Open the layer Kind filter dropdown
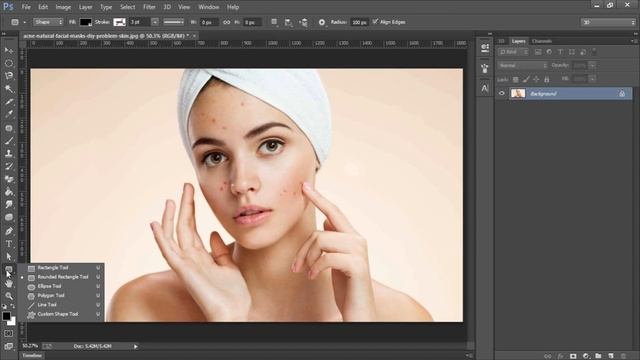 [513, 52]
